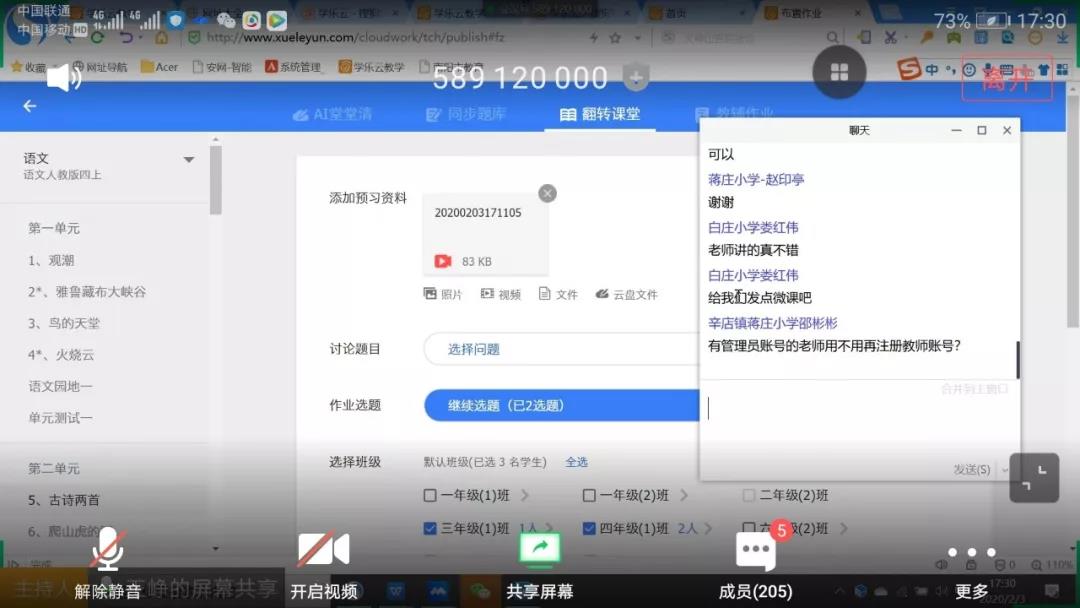1080x608 pixels.
Task: Check the 一年级(1)班 checkbox
Action: click(x=430, y=495)
